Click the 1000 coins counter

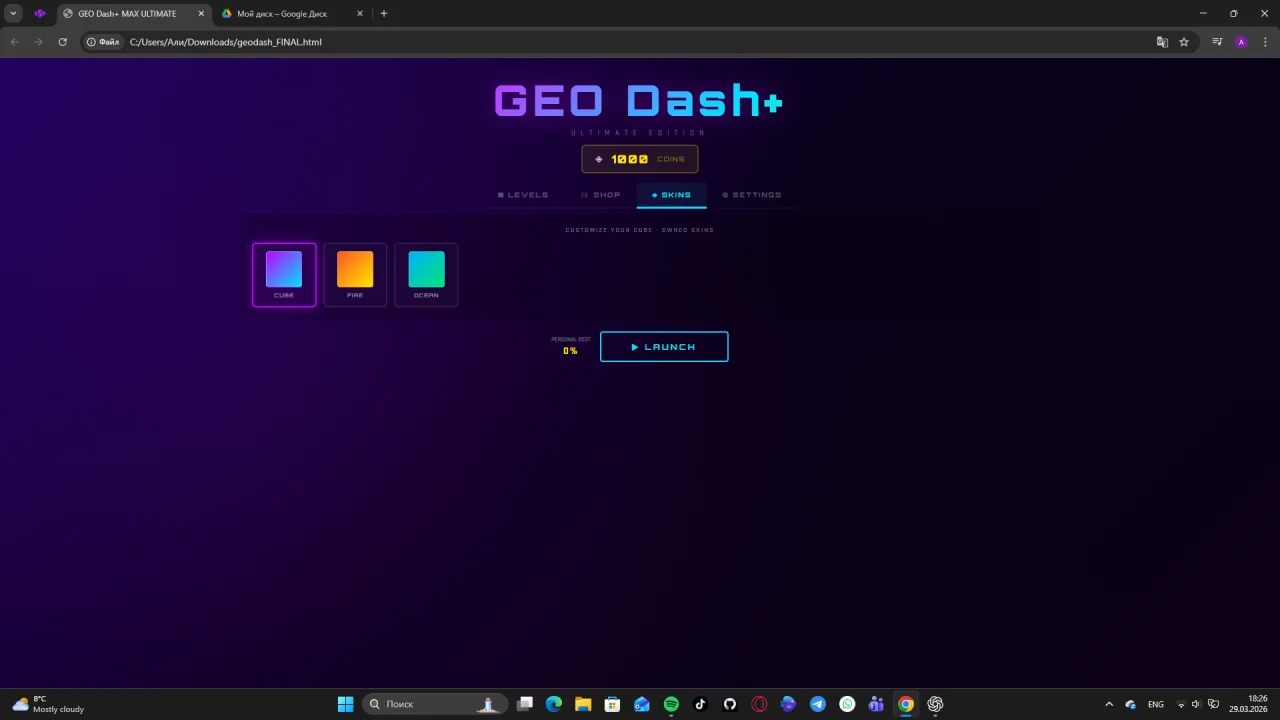pos(640,159)
